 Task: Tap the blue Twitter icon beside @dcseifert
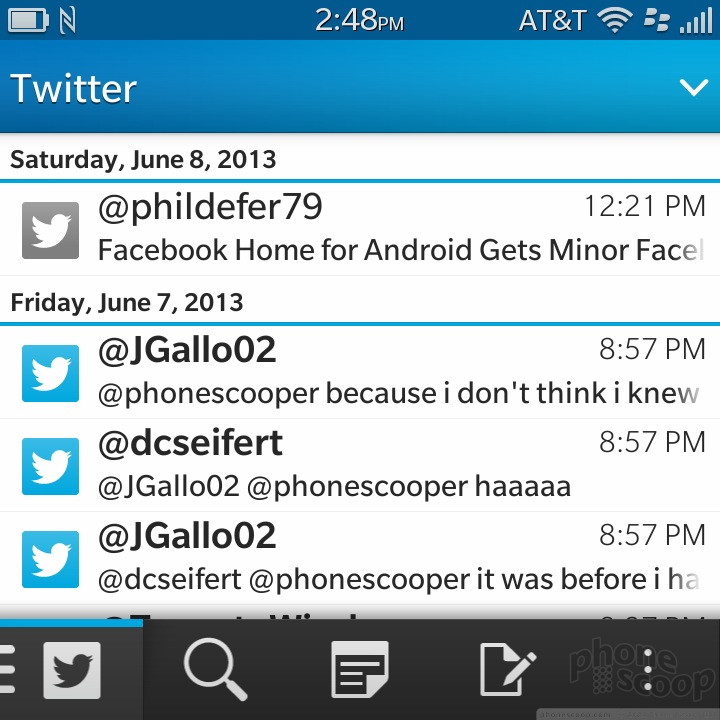[51, 466]
